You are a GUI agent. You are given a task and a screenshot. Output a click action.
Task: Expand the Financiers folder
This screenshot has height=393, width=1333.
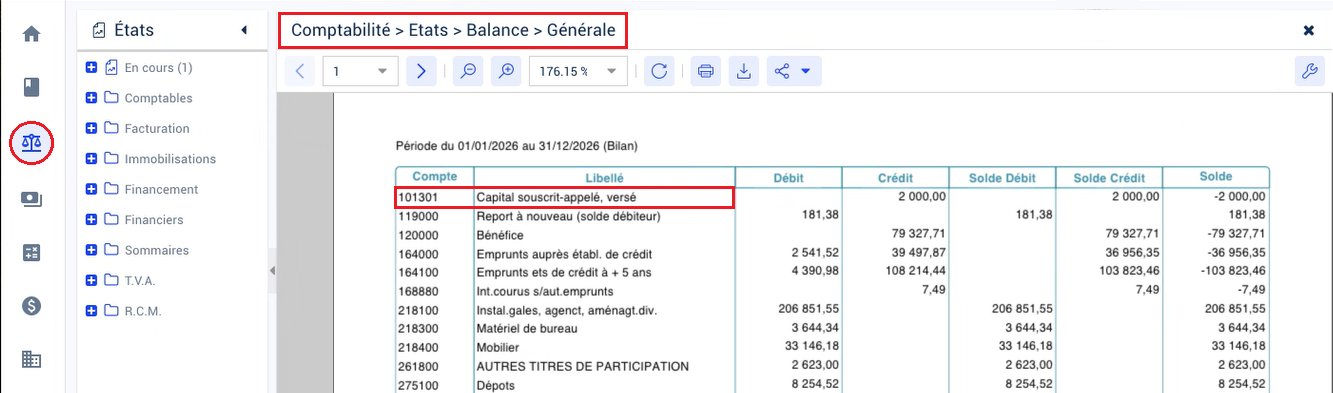[x=92, y=219]
